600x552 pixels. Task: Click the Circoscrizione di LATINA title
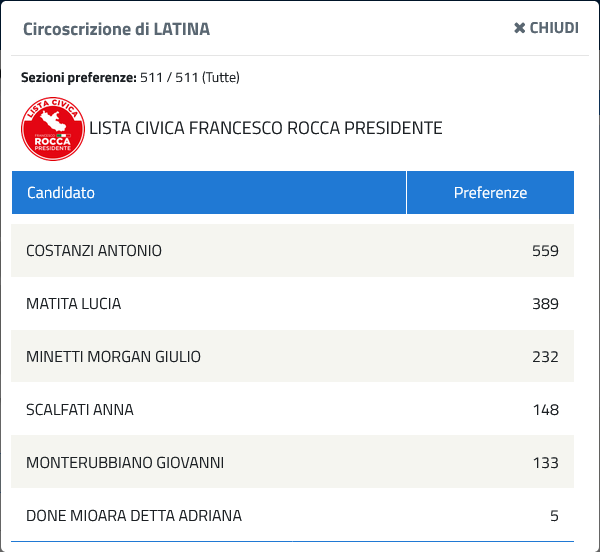click(x=116, y=29)
